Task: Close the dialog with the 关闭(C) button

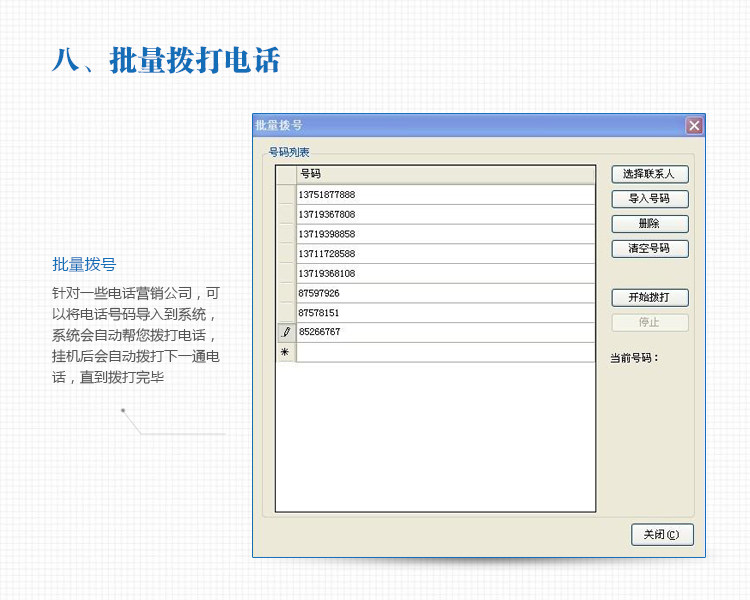Action: (662, 534)
